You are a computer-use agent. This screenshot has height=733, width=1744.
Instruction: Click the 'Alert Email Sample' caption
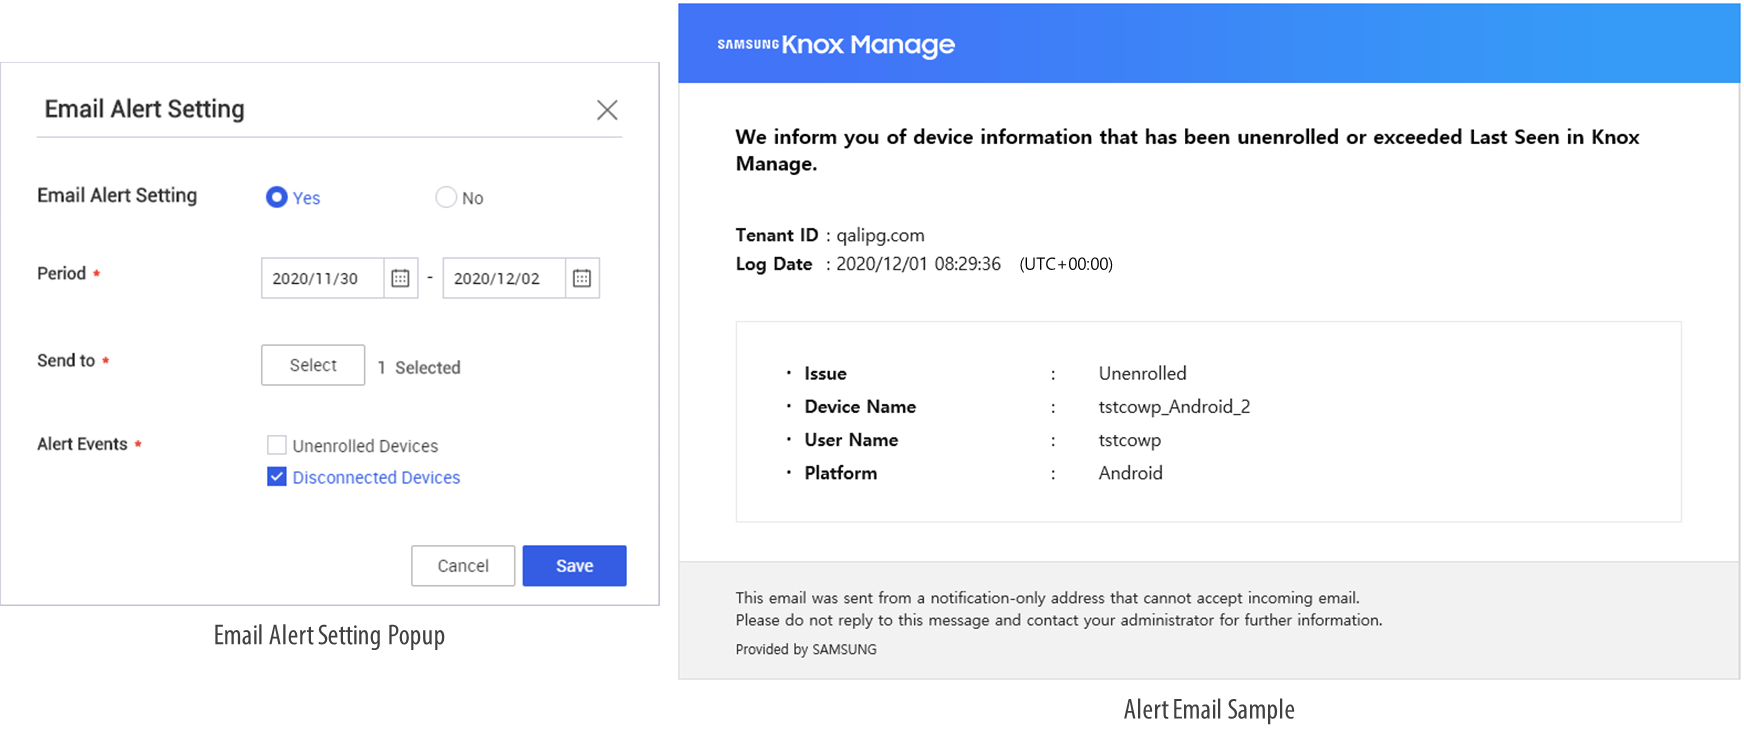pyautogui.click(x=1208, y=709)
